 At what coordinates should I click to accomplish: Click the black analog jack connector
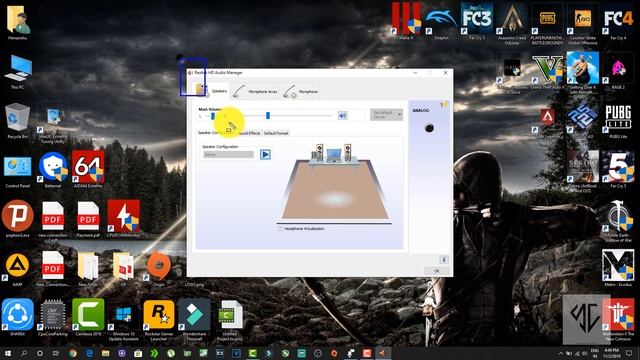point(429,128)
